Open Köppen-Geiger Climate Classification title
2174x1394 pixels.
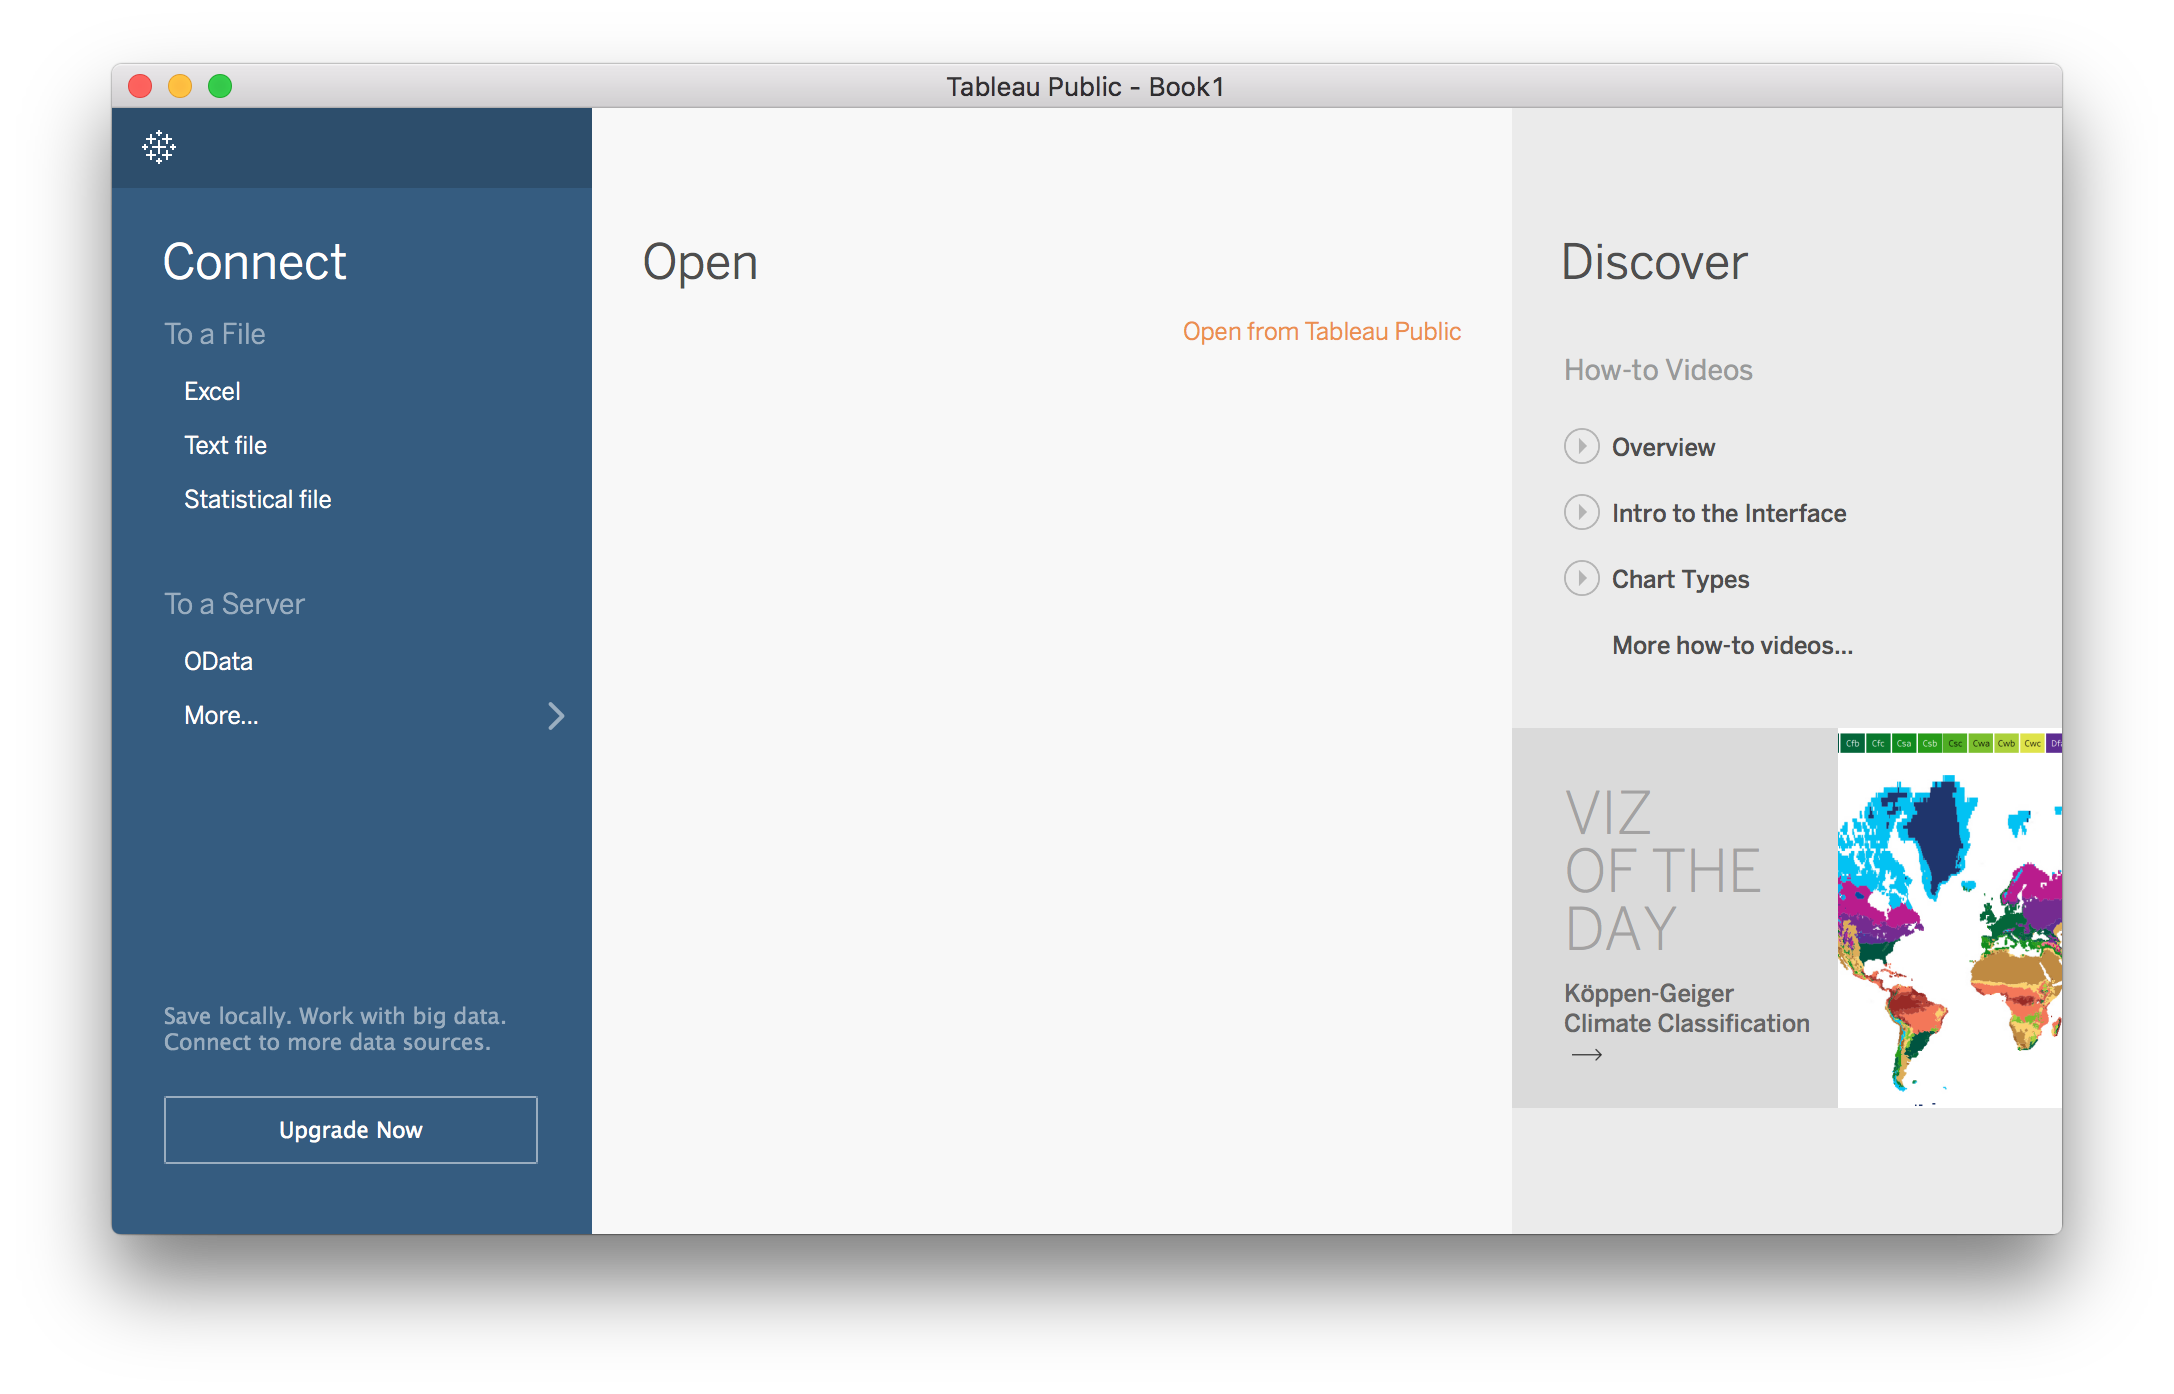(1686, 1008)
